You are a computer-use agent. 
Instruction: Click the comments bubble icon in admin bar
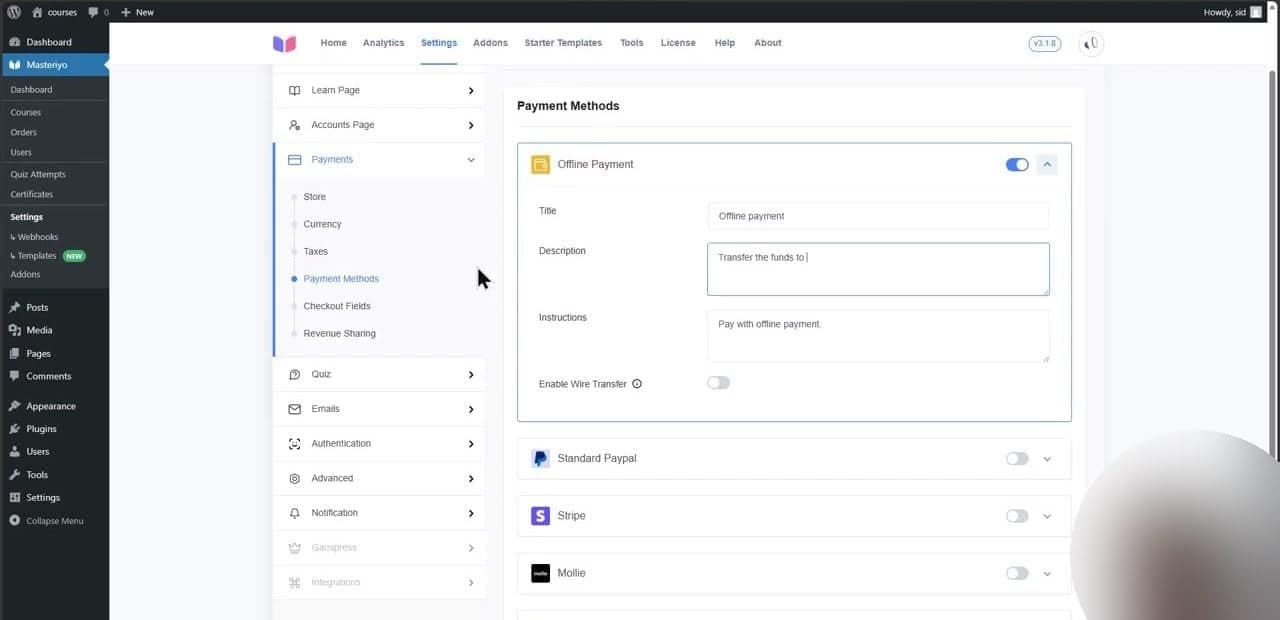point(93,12)
